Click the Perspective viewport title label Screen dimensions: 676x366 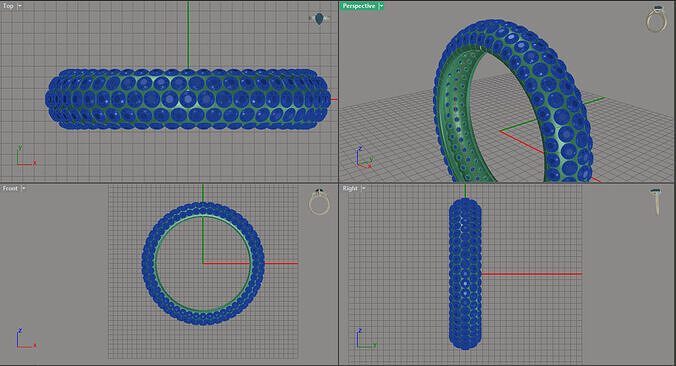[x=359, y=6]
